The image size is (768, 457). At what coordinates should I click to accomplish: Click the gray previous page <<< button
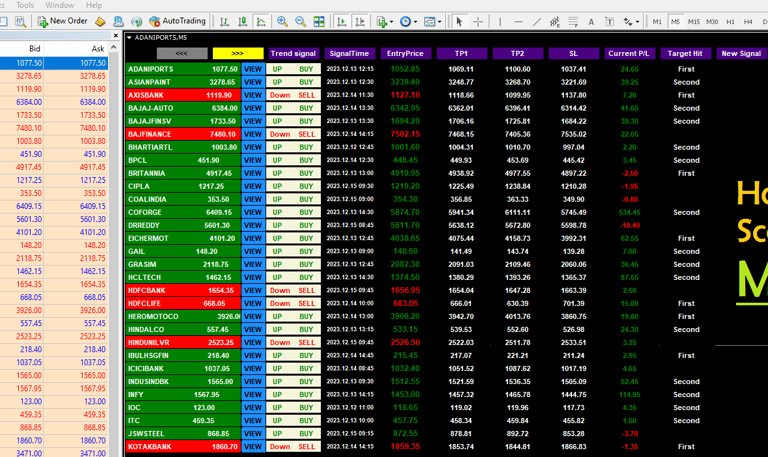click(182, 53)
